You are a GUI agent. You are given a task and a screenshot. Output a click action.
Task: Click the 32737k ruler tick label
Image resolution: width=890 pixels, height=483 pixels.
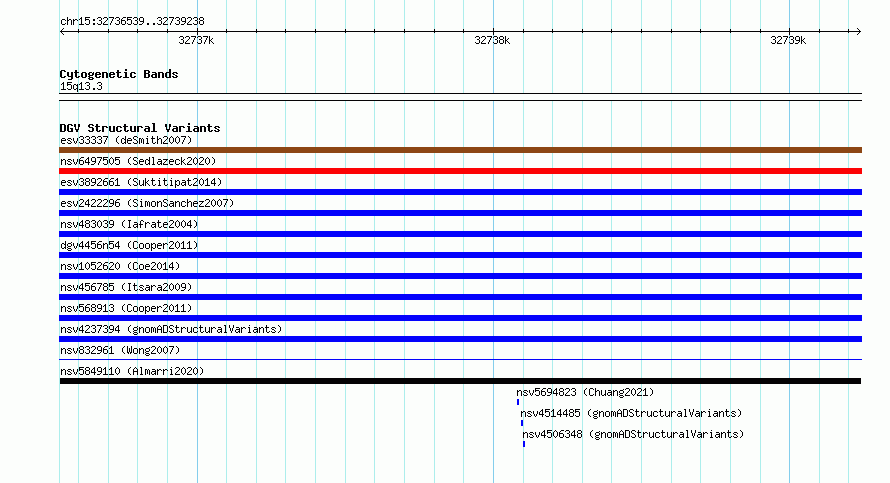(196, 40)
